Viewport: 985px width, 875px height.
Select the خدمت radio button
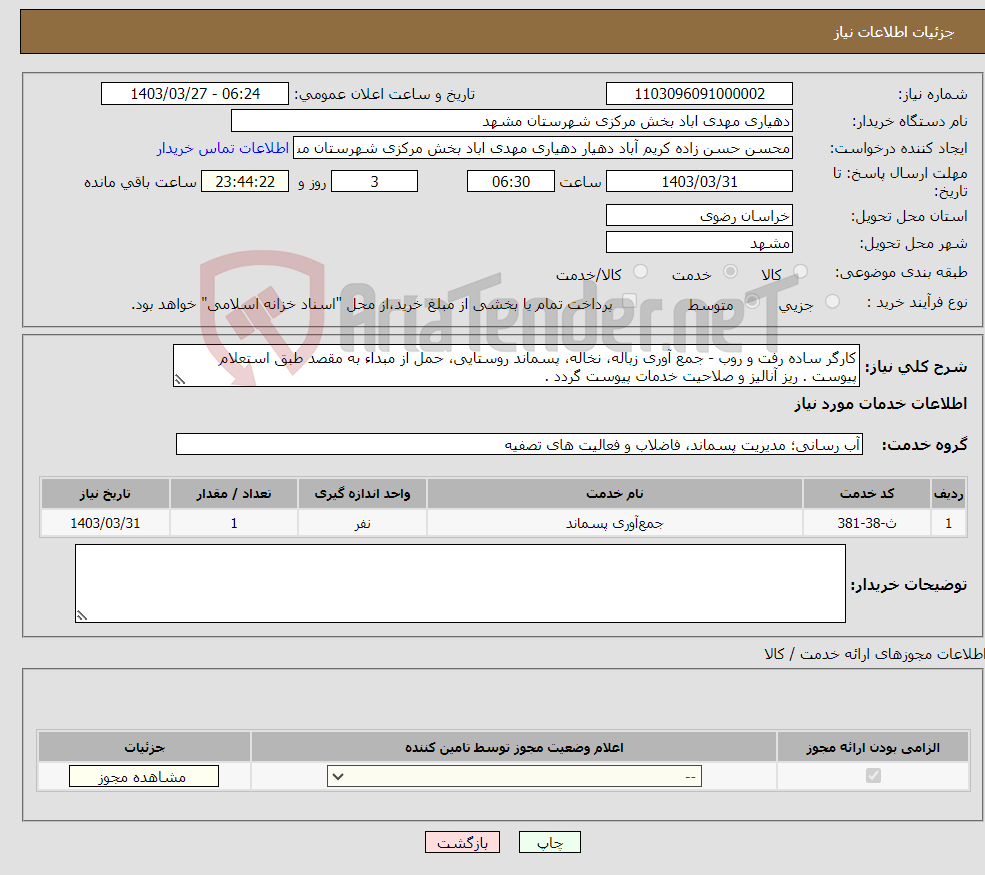(730, 272)
